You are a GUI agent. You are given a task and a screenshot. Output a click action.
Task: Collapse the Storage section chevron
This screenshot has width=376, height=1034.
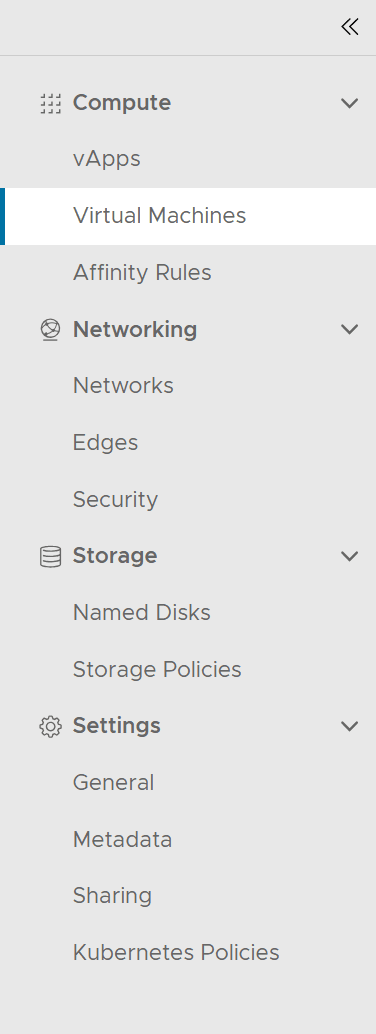coord(350,557)
